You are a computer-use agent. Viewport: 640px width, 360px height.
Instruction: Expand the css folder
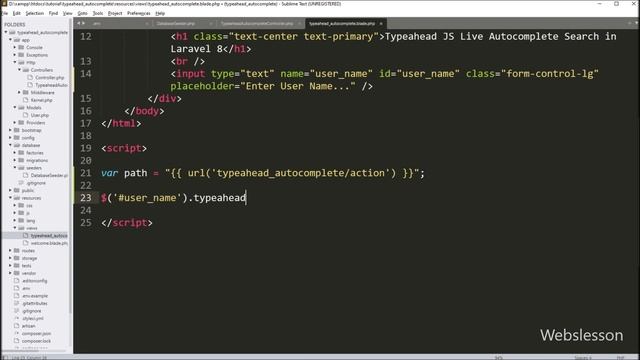[15, 205]
